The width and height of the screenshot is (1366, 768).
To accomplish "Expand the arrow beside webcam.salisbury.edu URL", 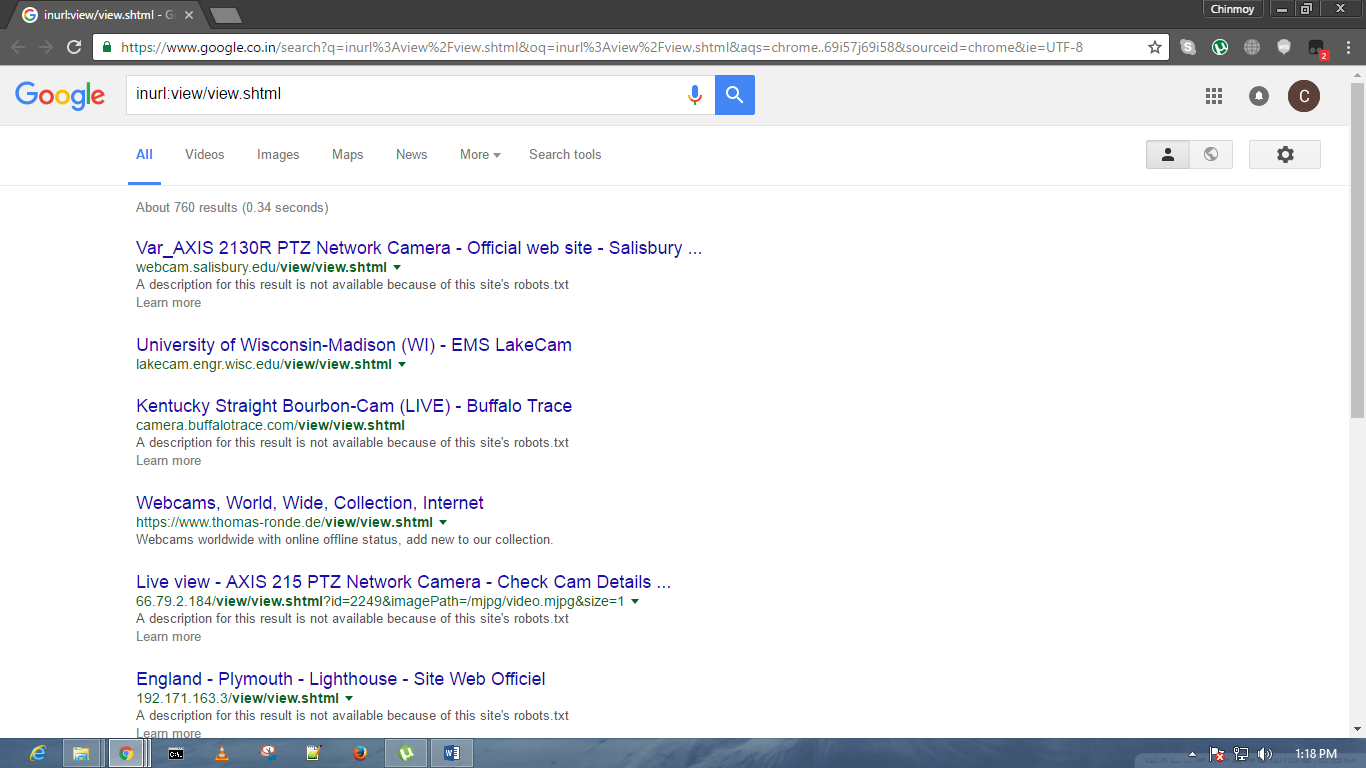I will [397, 268].
